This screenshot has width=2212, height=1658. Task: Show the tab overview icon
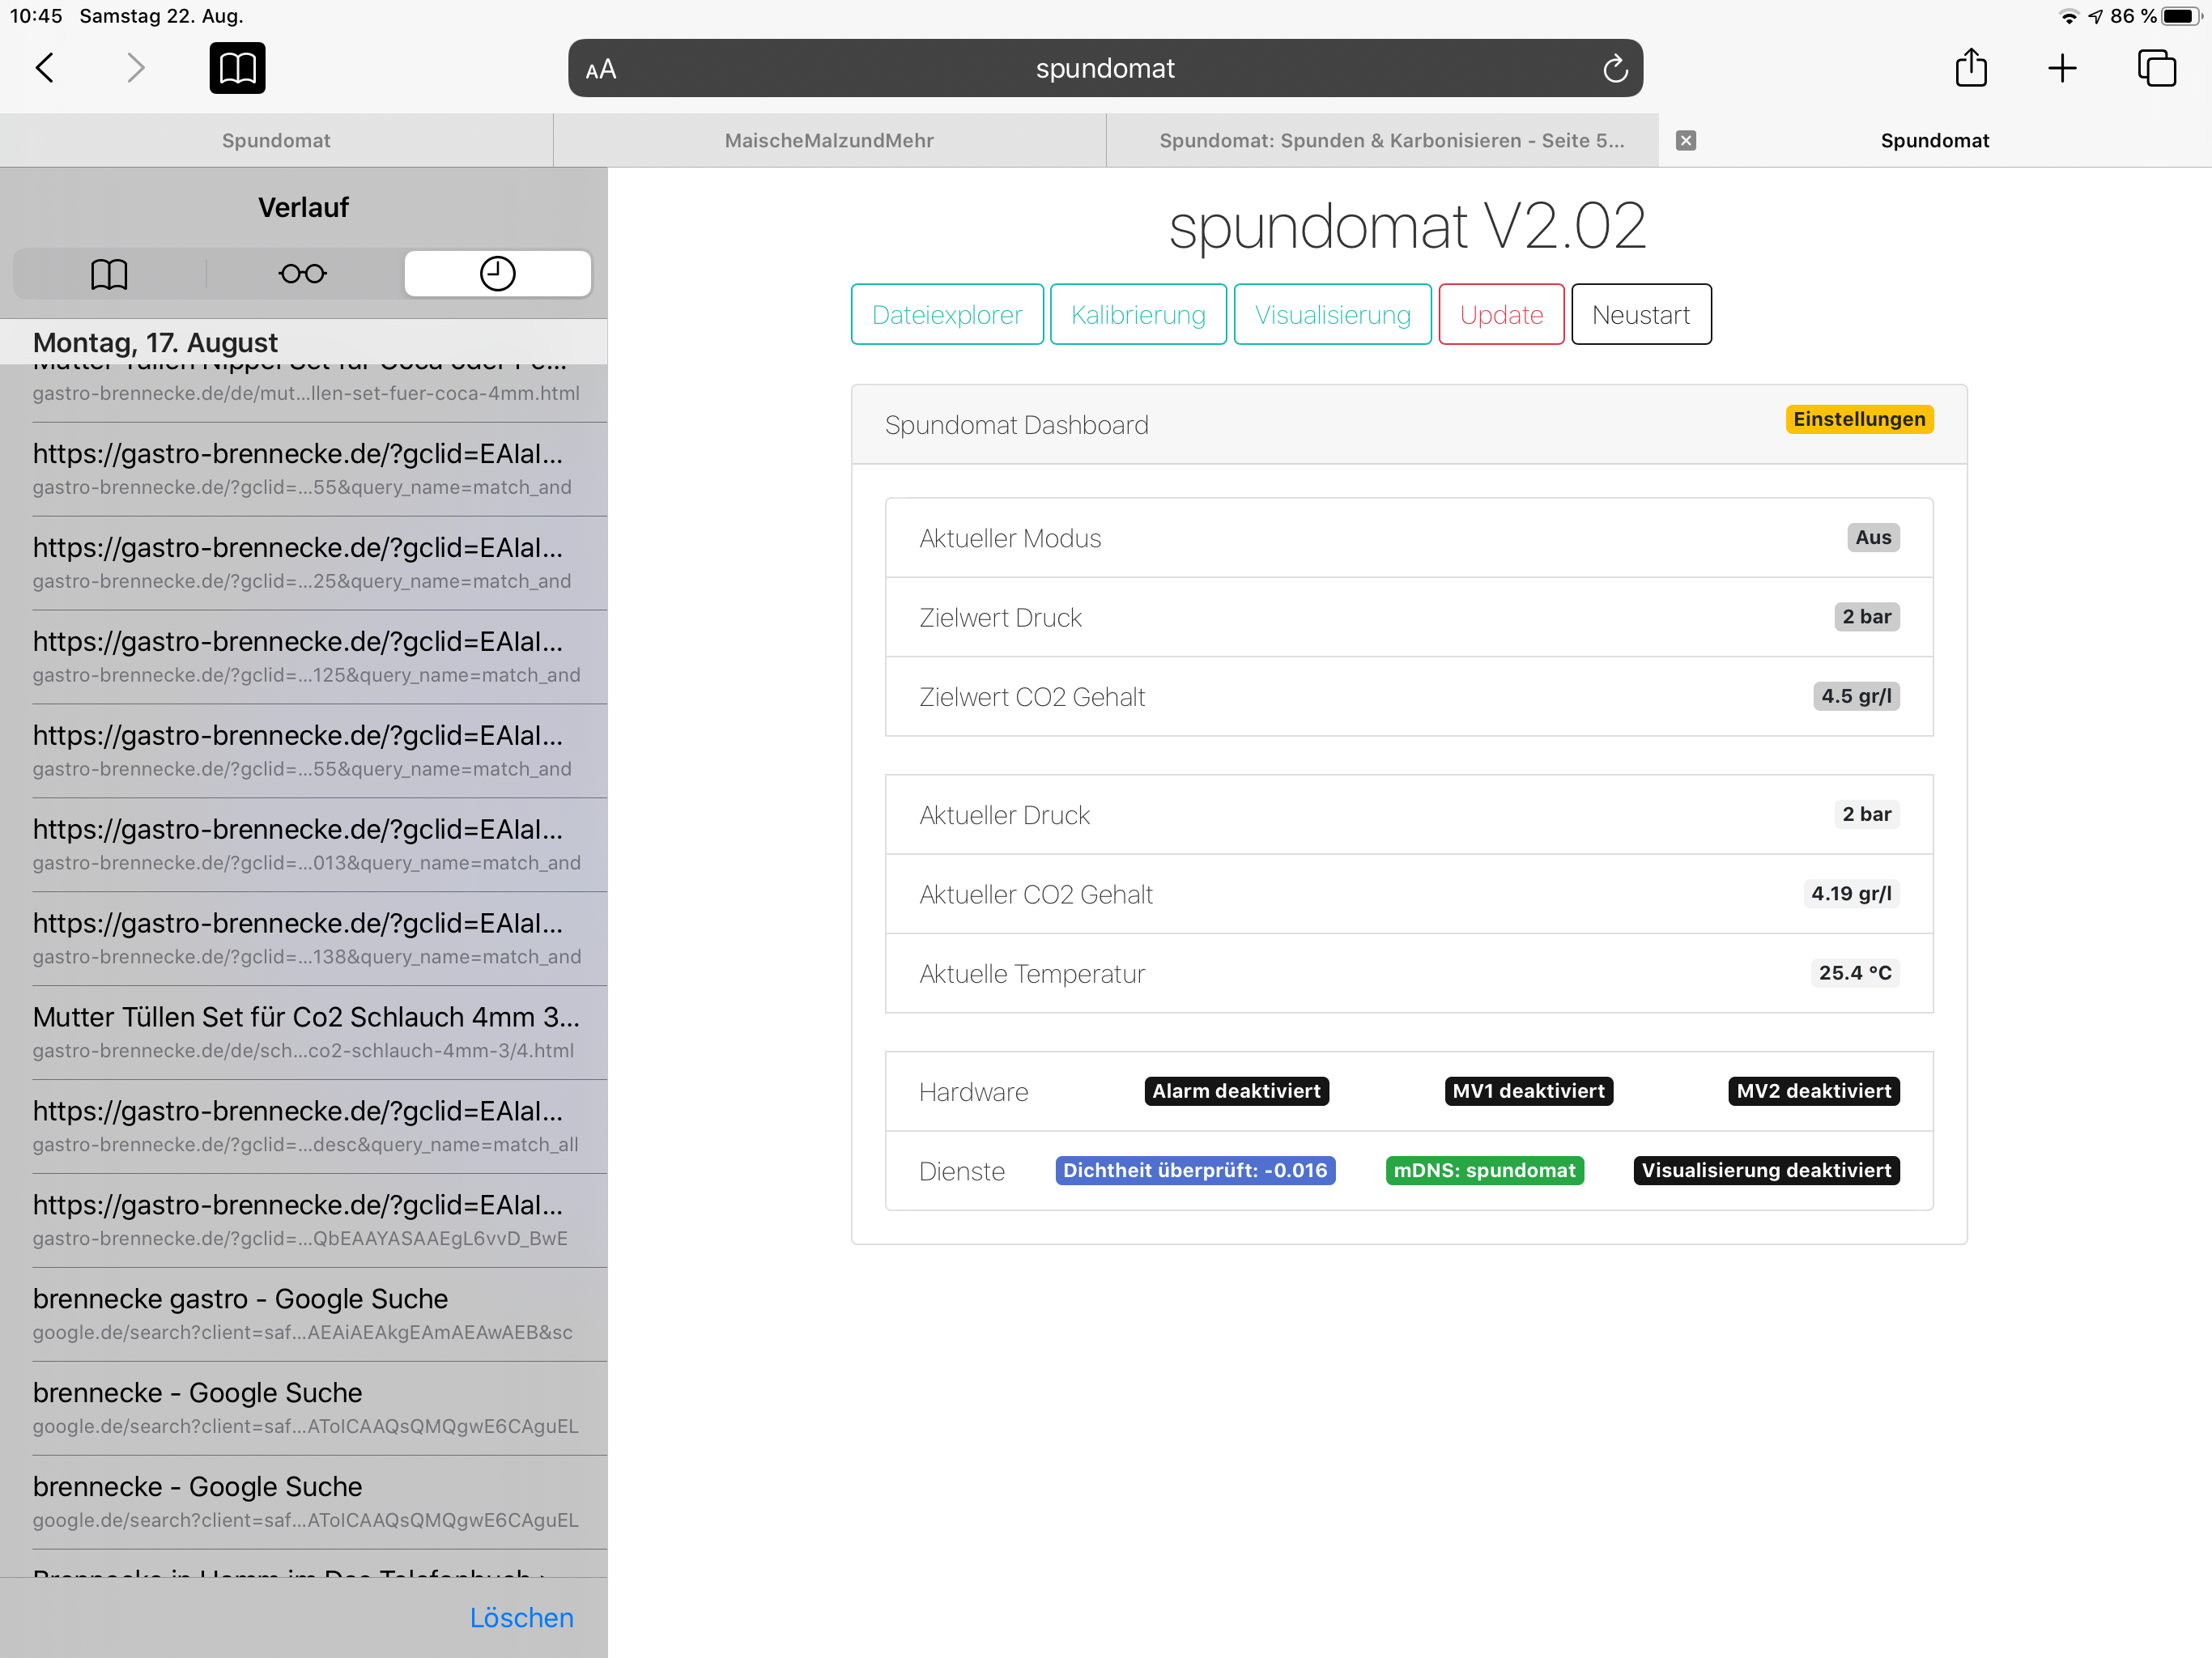pos(2156,68)
